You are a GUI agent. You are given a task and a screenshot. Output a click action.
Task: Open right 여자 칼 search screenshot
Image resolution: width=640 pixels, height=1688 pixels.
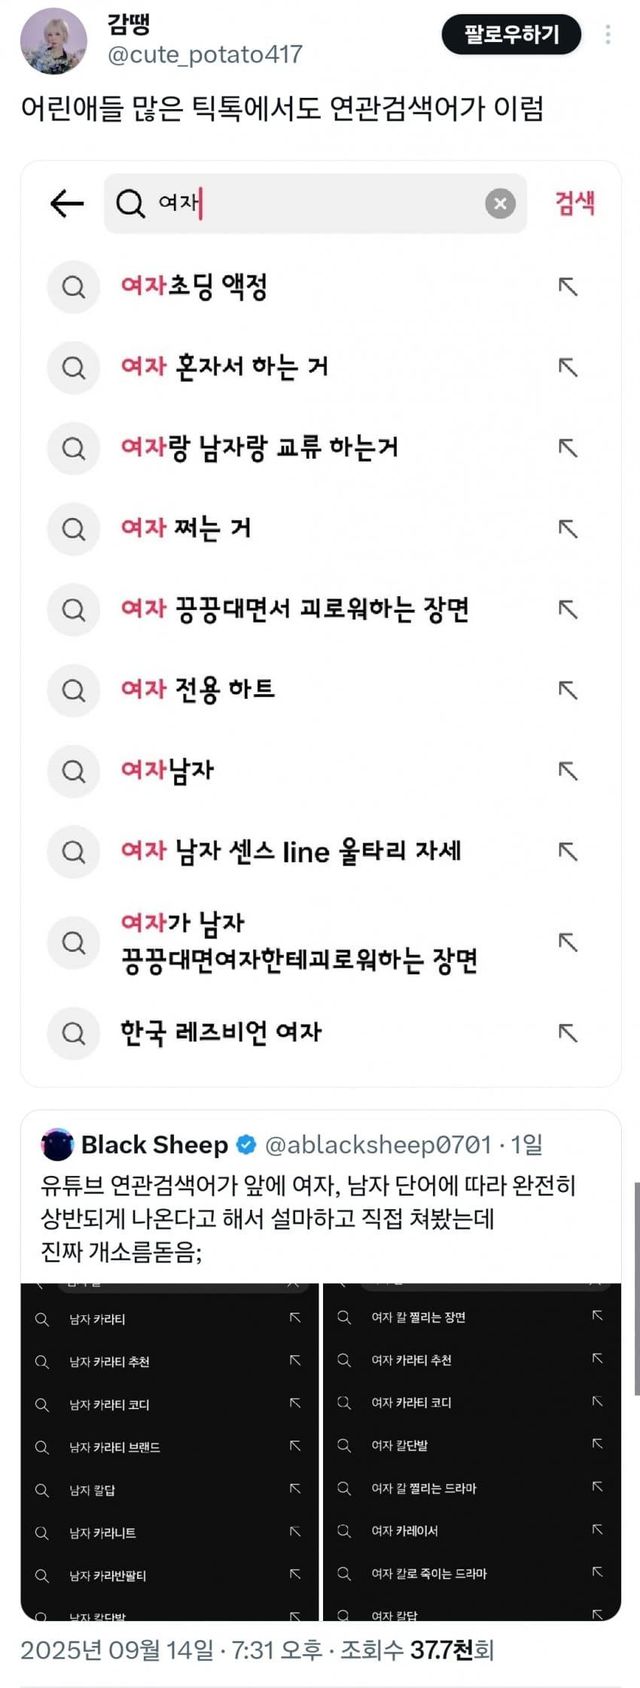pyautogui.click(x=471, y=1451)
